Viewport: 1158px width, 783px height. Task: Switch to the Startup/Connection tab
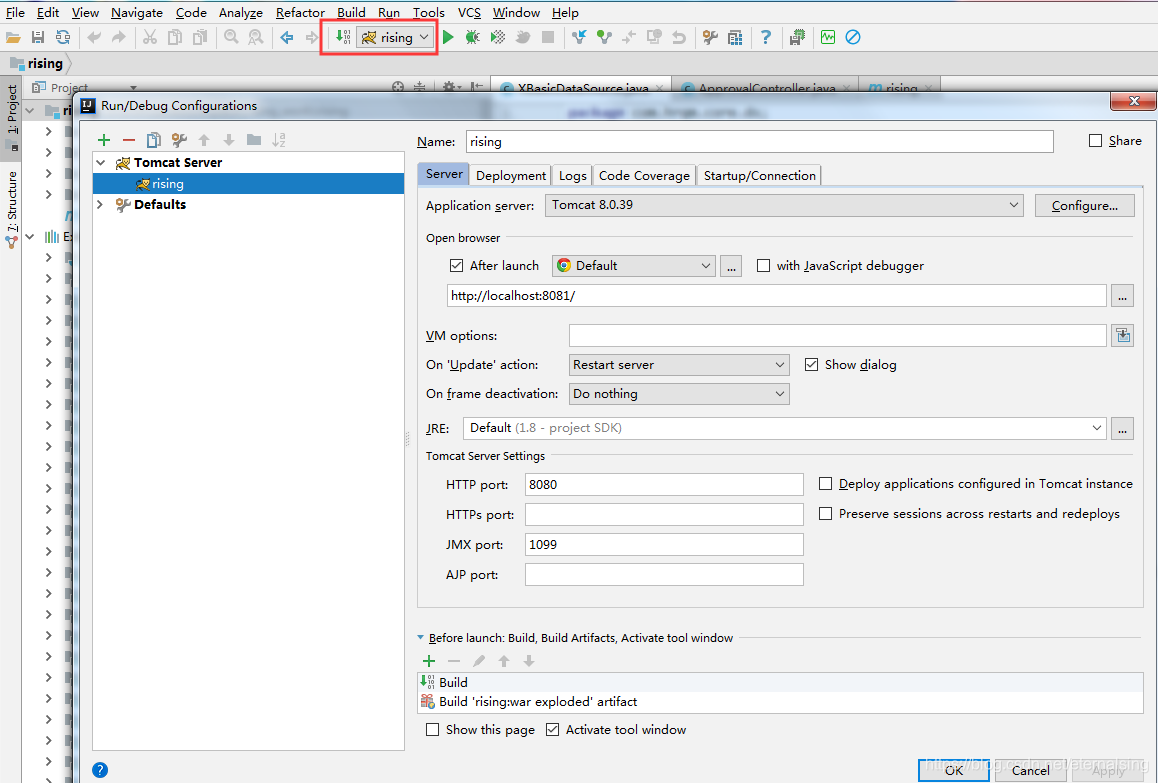coord(759,175)
